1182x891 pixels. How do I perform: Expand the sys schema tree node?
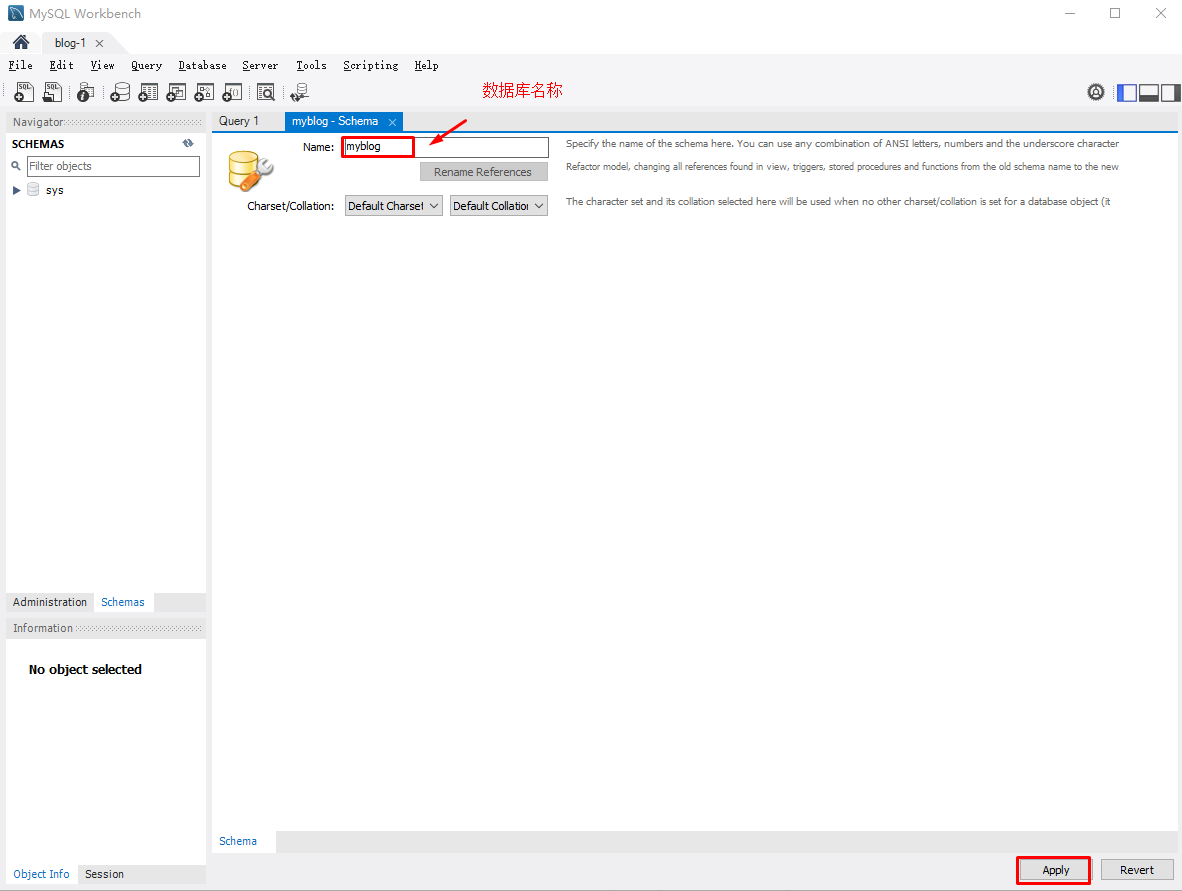click(x=17, y=190)
